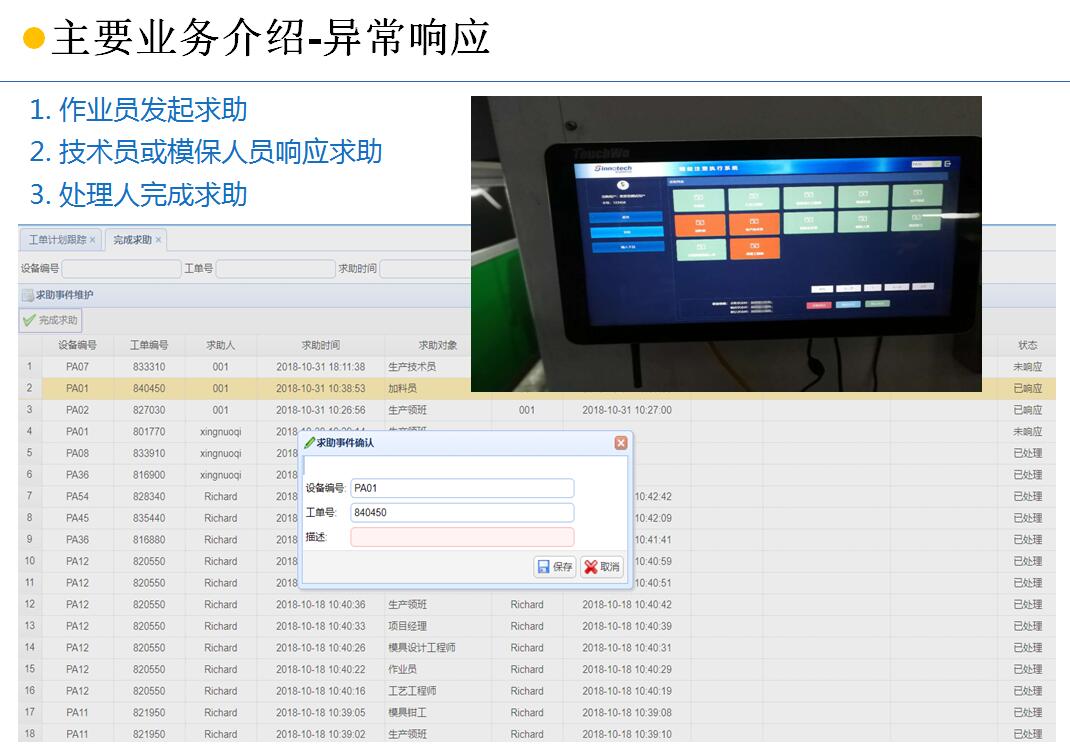Click the touchscreen monitor photo
This screenshot has height=755, width=1070.
click(x=726, y=243)
